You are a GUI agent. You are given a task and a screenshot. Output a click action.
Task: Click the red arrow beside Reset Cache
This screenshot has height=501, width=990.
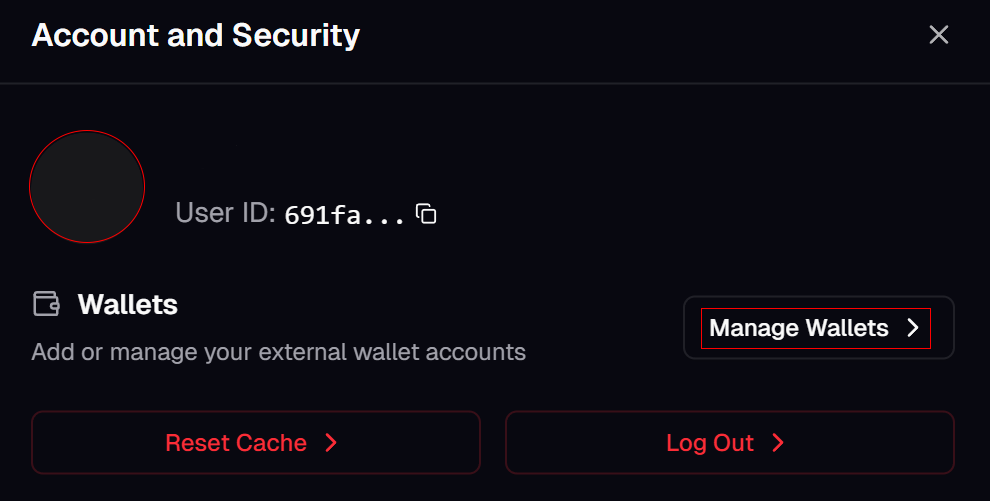coord(331,443)
